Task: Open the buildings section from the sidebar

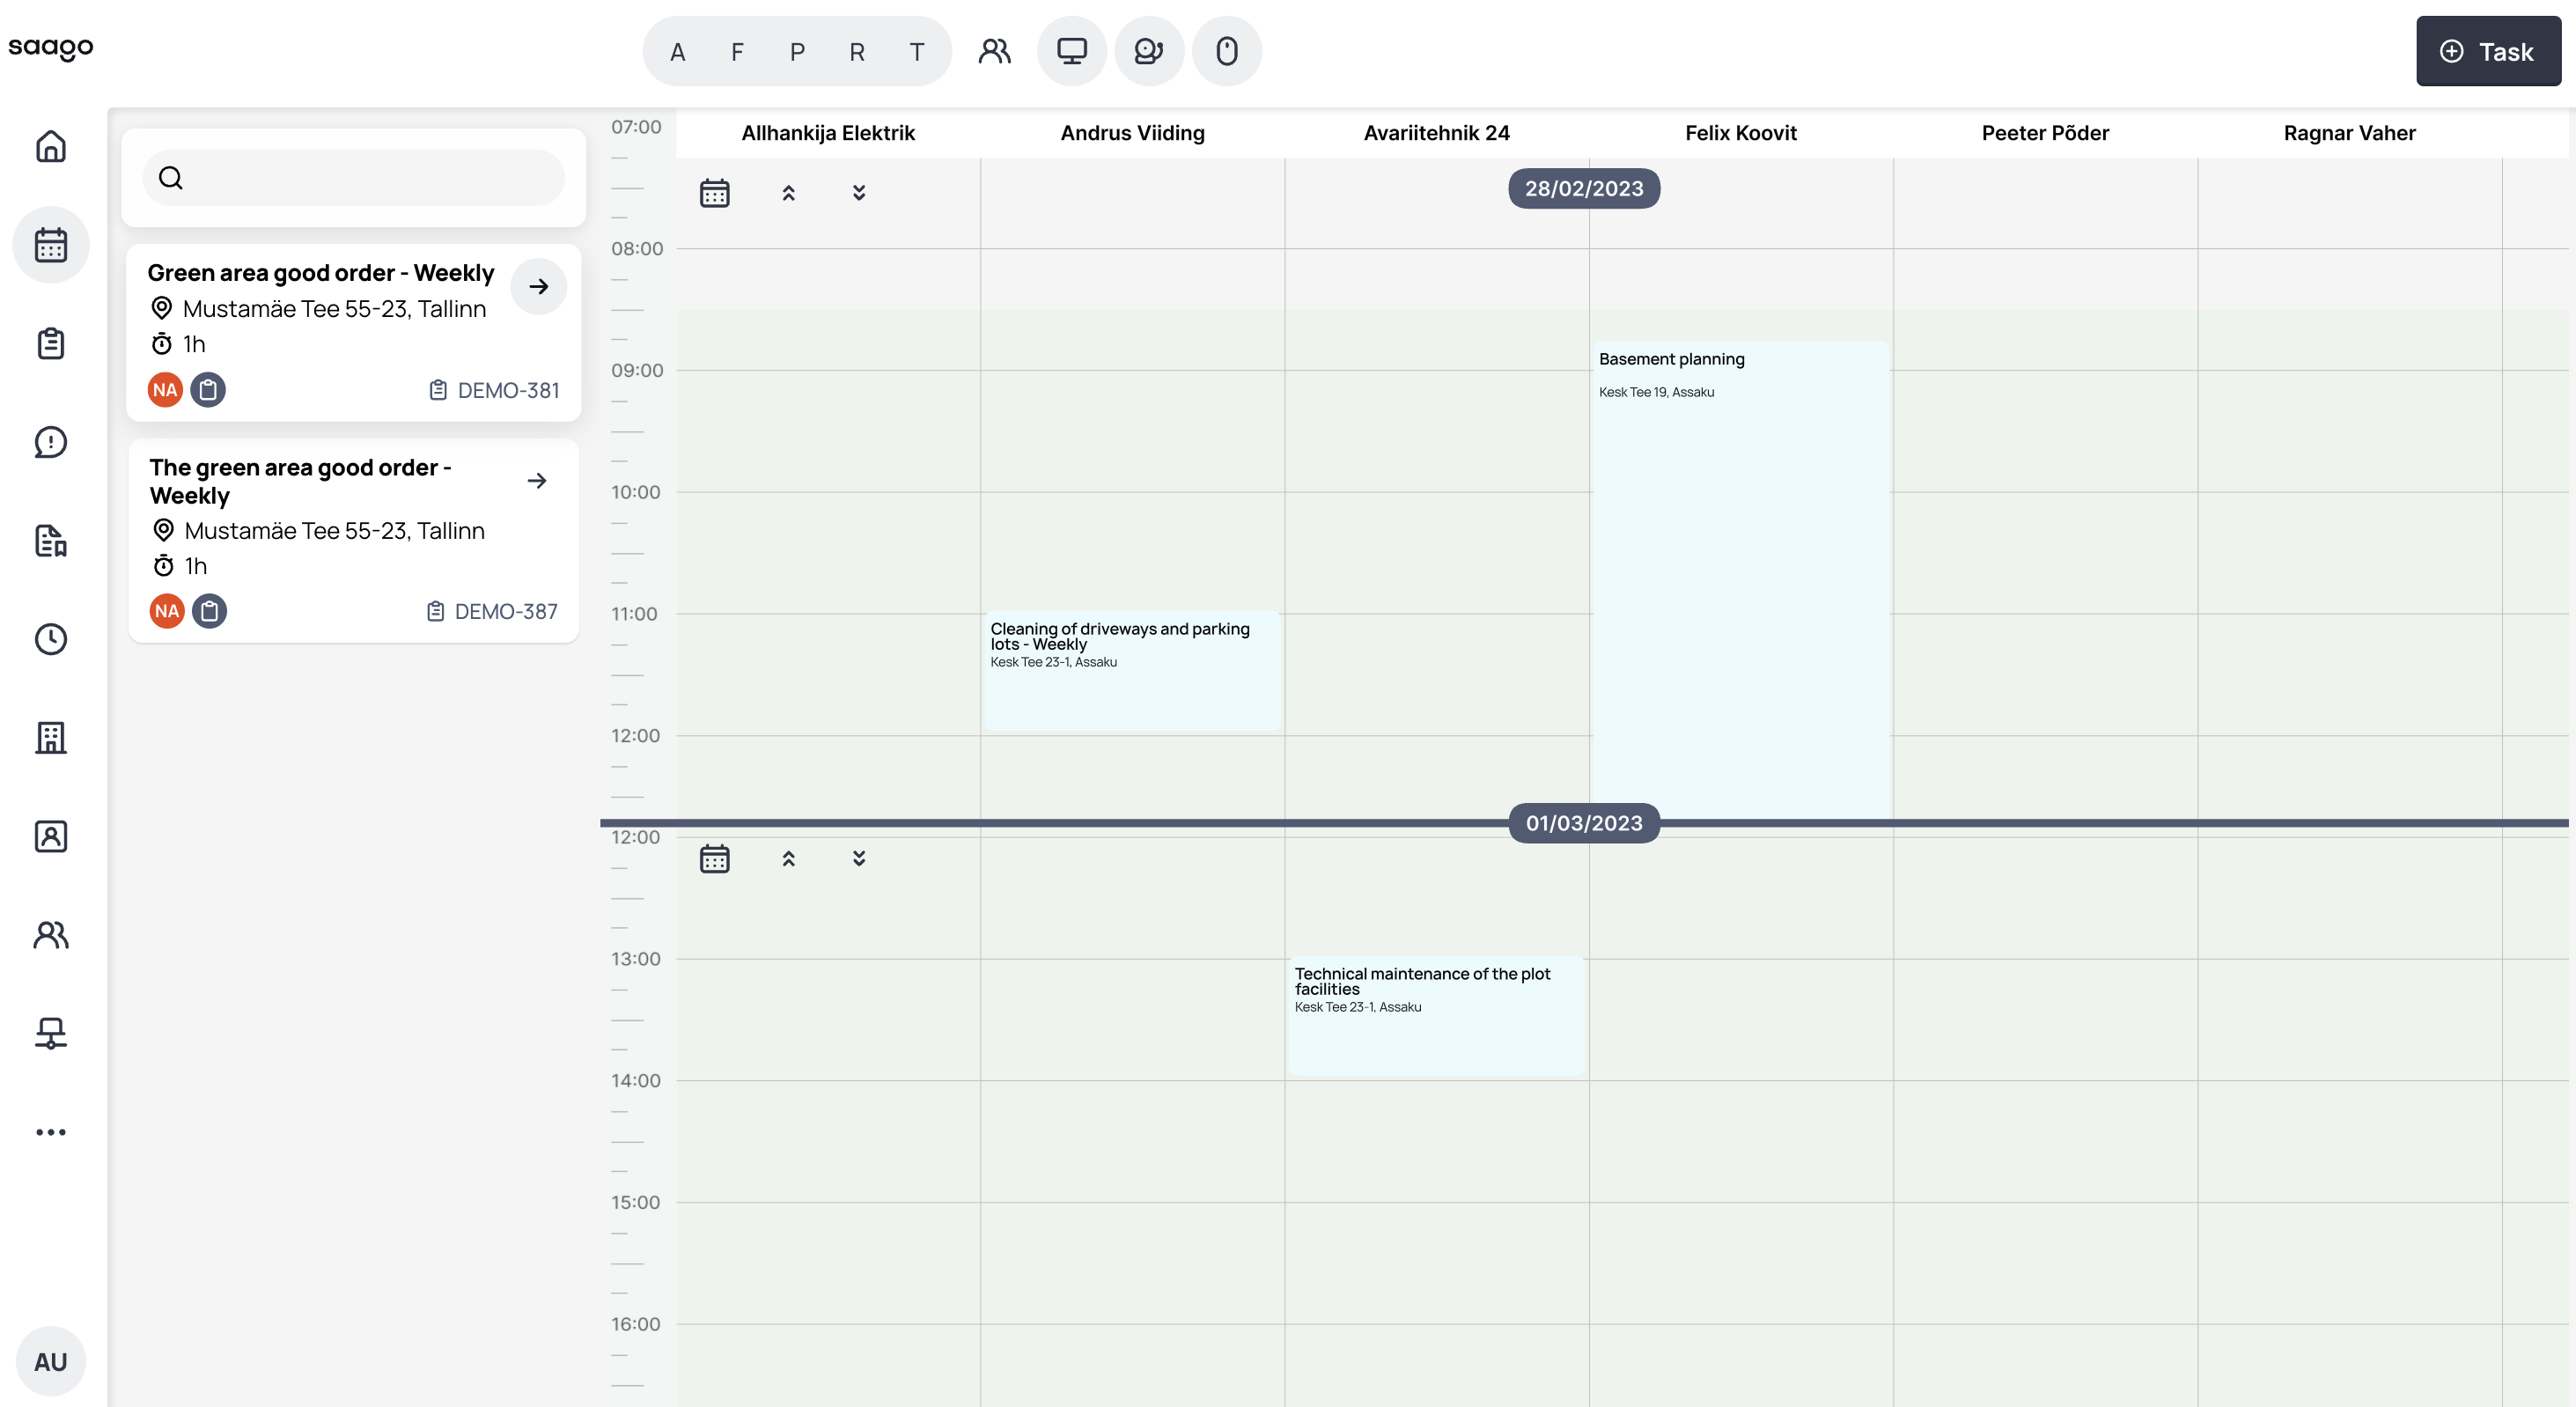Action: 51,738
